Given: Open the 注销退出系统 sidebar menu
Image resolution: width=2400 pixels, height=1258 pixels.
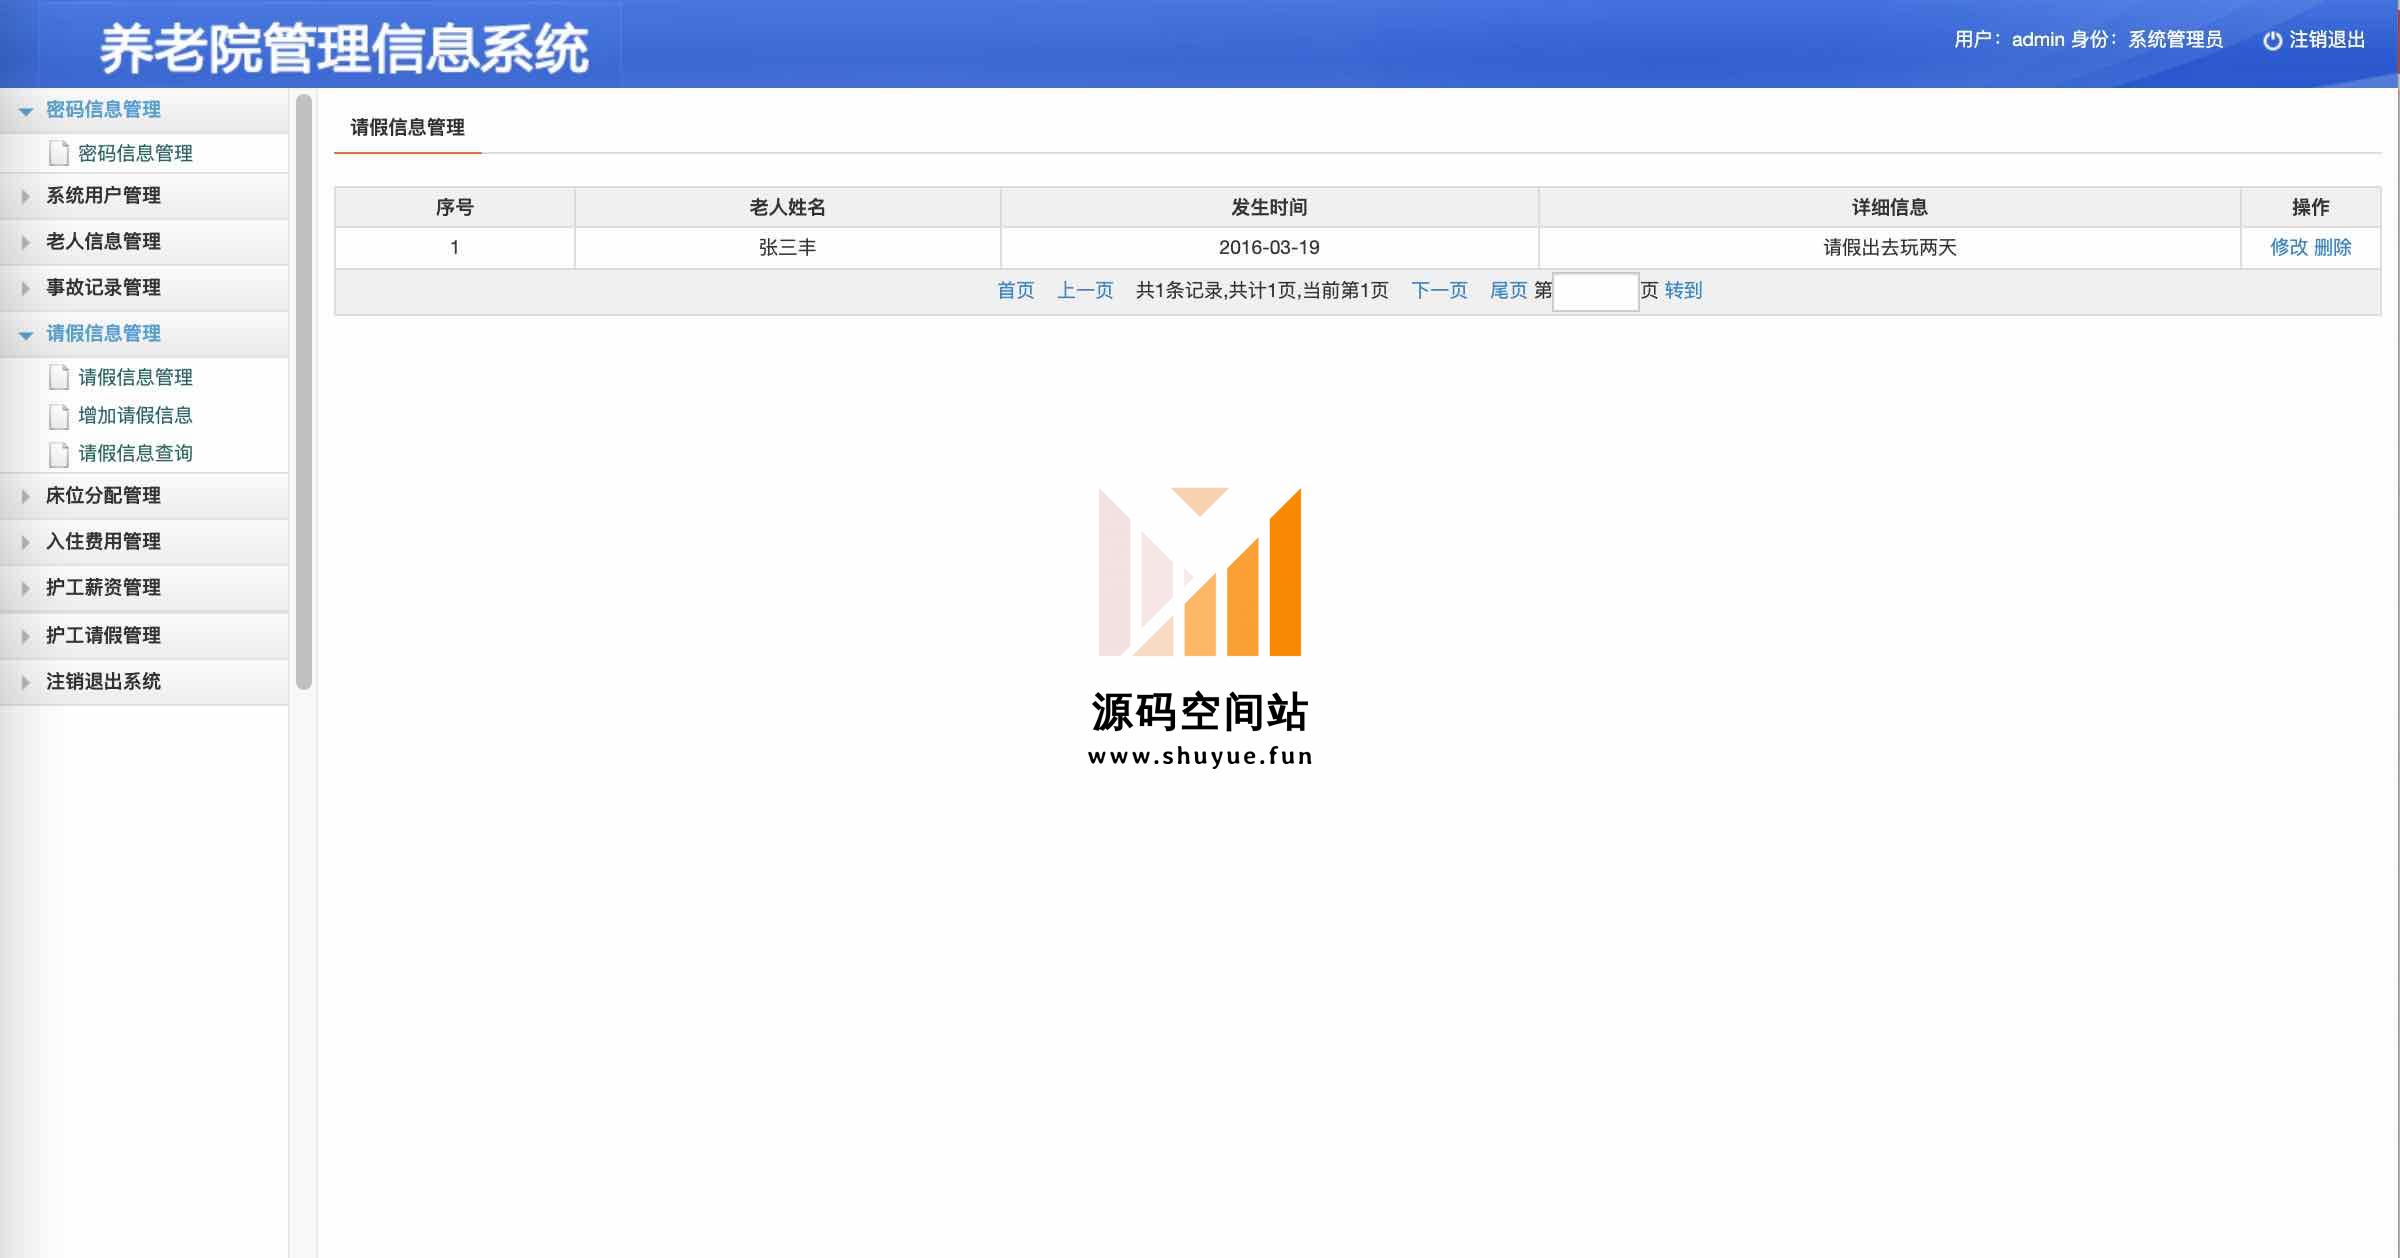Looking at the screenshot, I should point(144,682).
